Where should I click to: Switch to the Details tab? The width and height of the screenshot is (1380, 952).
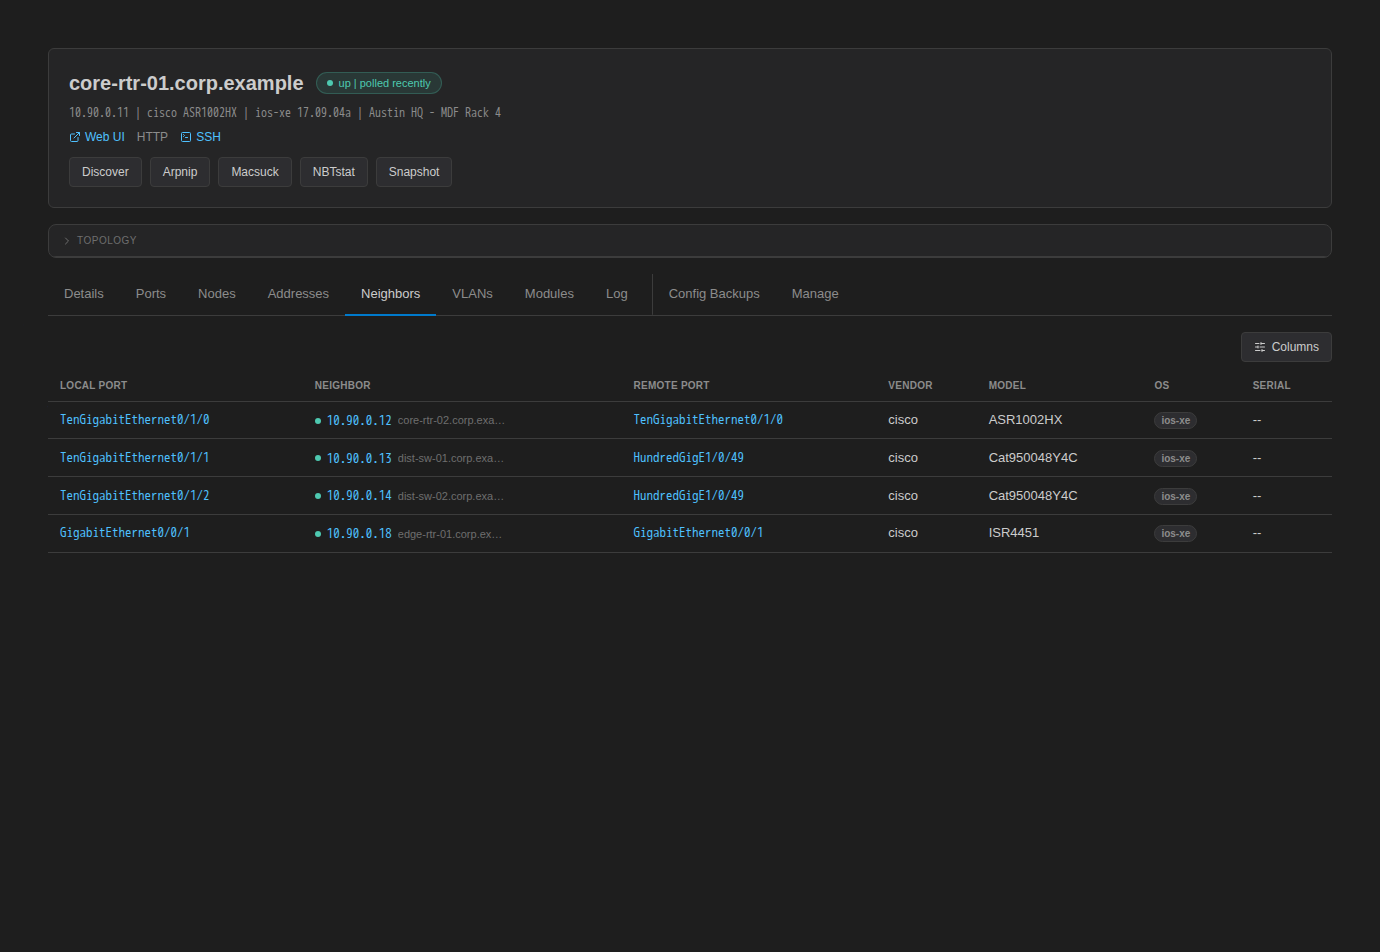pos(84,294)
